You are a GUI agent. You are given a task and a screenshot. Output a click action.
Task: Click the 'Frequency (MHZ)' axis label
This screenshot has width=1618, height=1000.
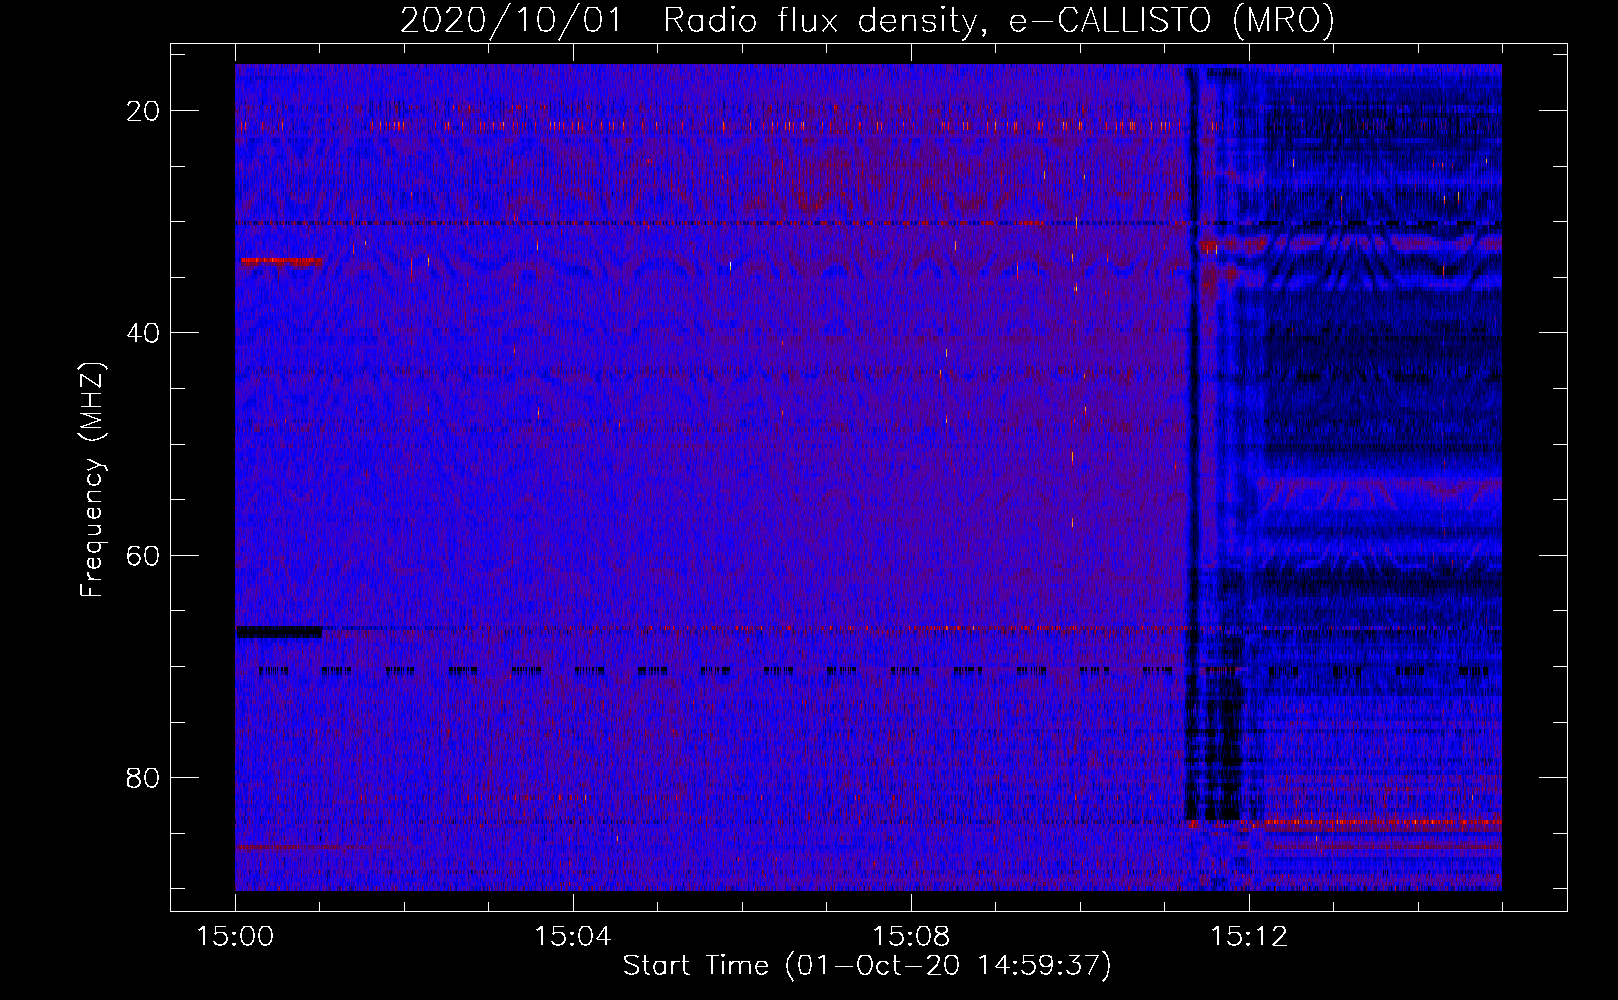[x=92, y=480]
